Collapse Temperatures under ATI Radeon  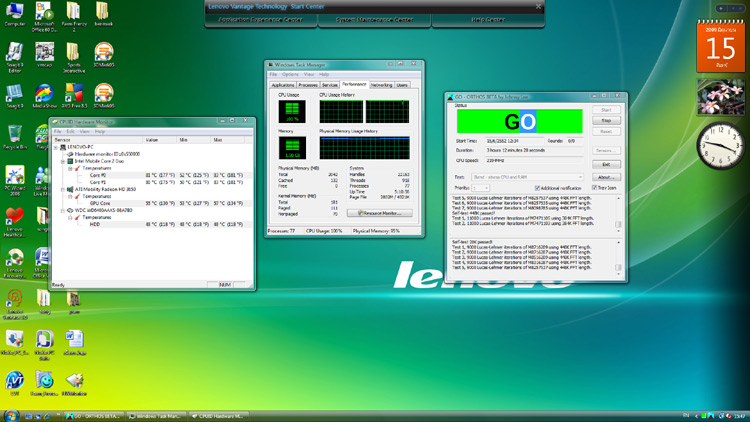(70, 197)
